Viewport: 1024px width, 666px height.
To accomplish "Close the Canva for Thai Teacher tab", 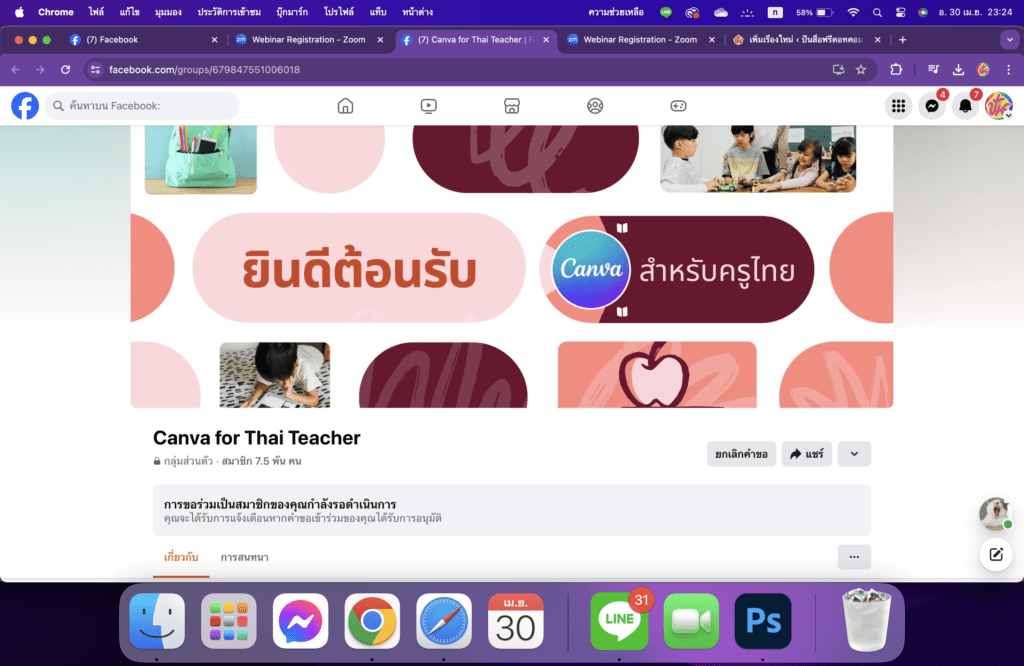I will pyautogui.click(x=546, y=40).
